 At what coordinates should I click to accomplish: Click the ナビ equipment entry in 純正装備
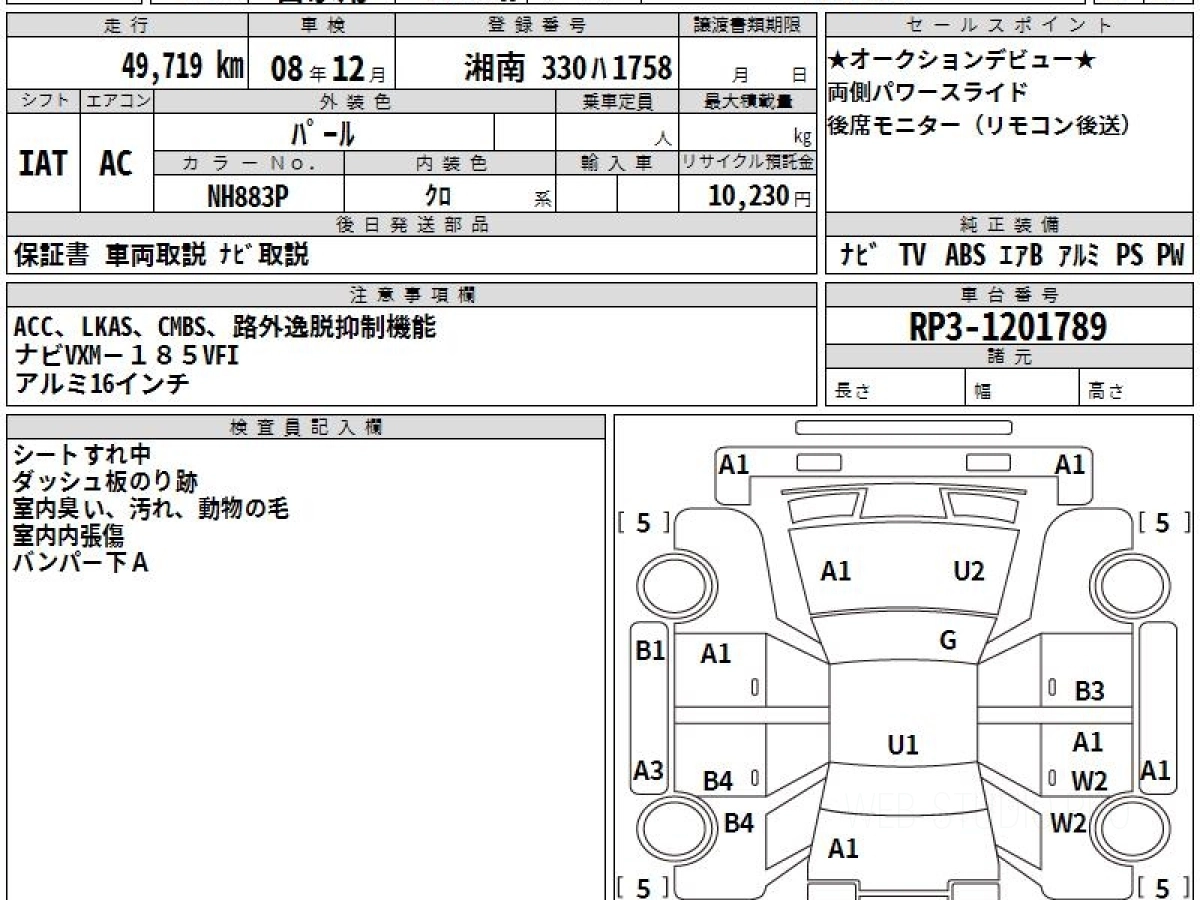859,255
